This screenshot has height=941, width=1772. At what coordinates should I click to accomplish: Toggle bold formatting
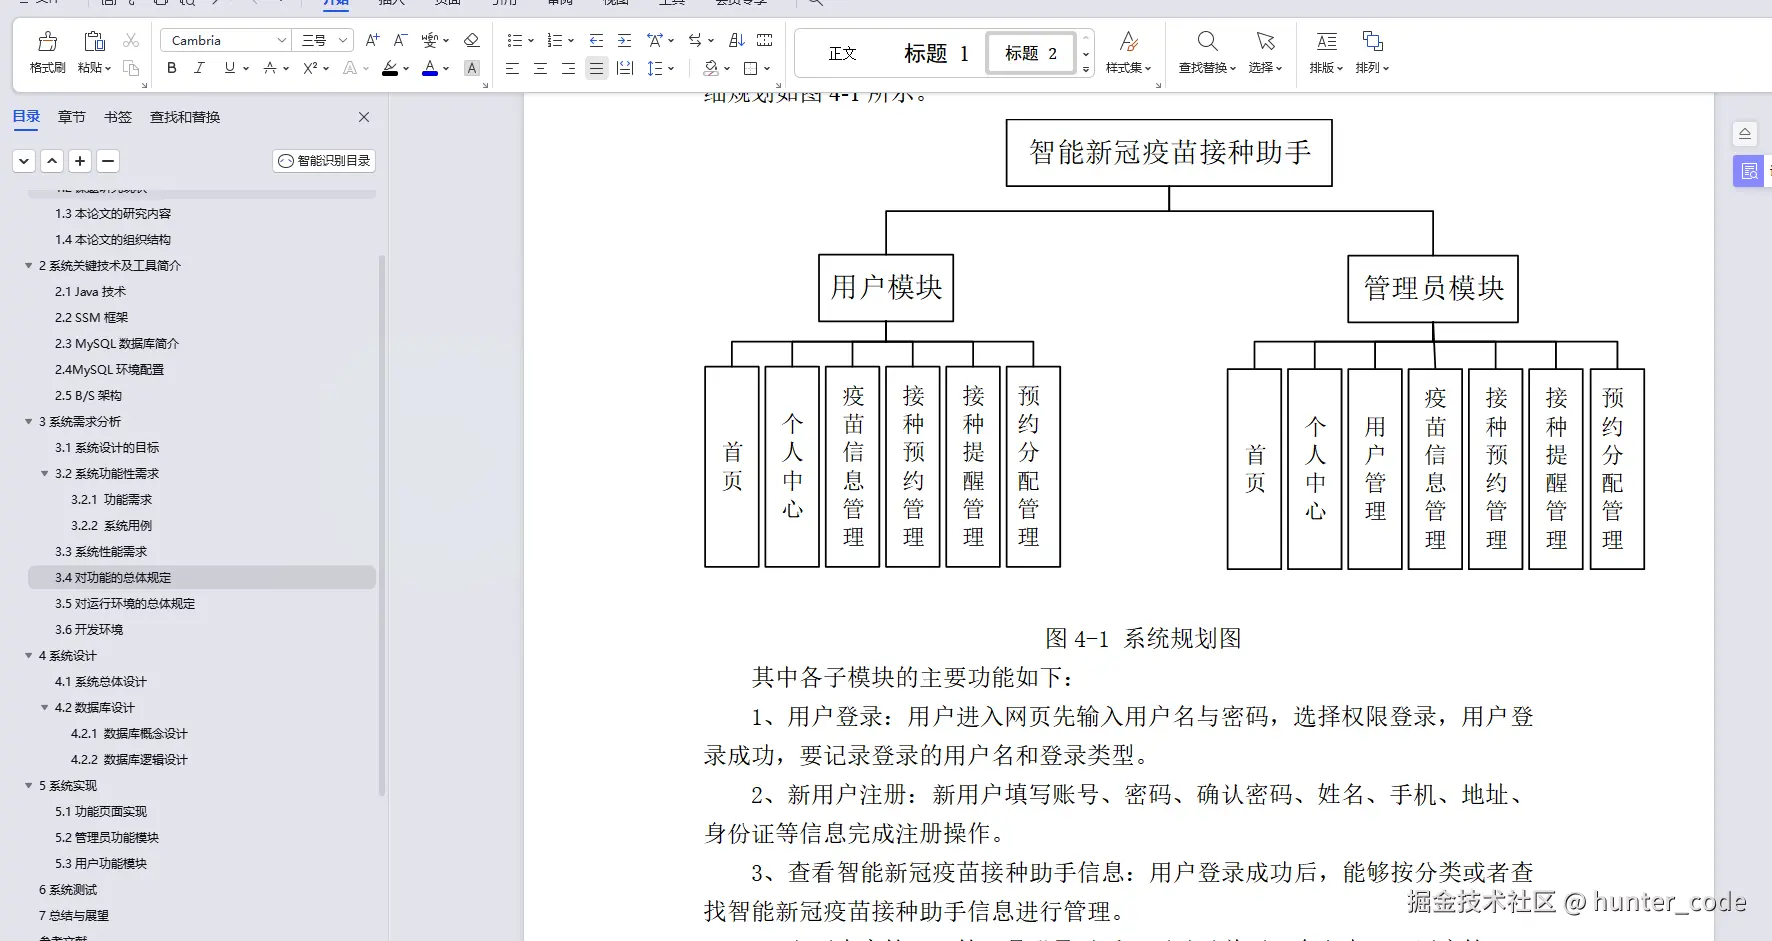pyautogui.click(x=172, y=68)
